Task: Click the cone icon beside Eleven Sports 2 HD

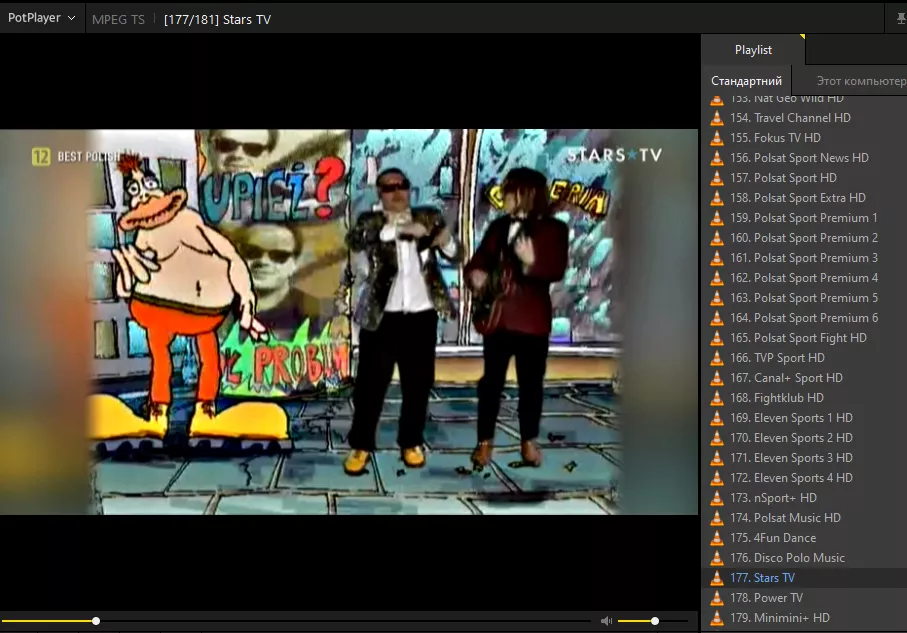Action: tap(717, 438)
